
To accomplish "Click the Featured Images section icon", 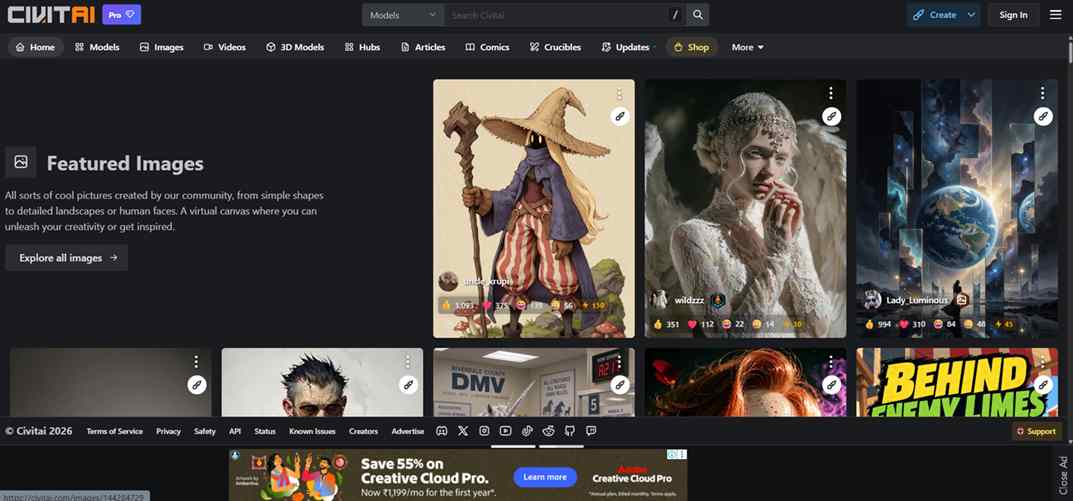I will tap(21, 162).
